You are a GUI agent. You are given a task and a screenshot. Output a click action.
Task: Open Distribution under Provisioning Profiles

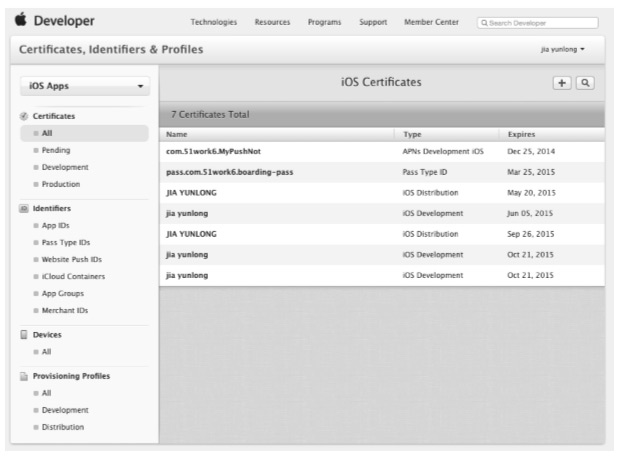(x=65, y=427)
